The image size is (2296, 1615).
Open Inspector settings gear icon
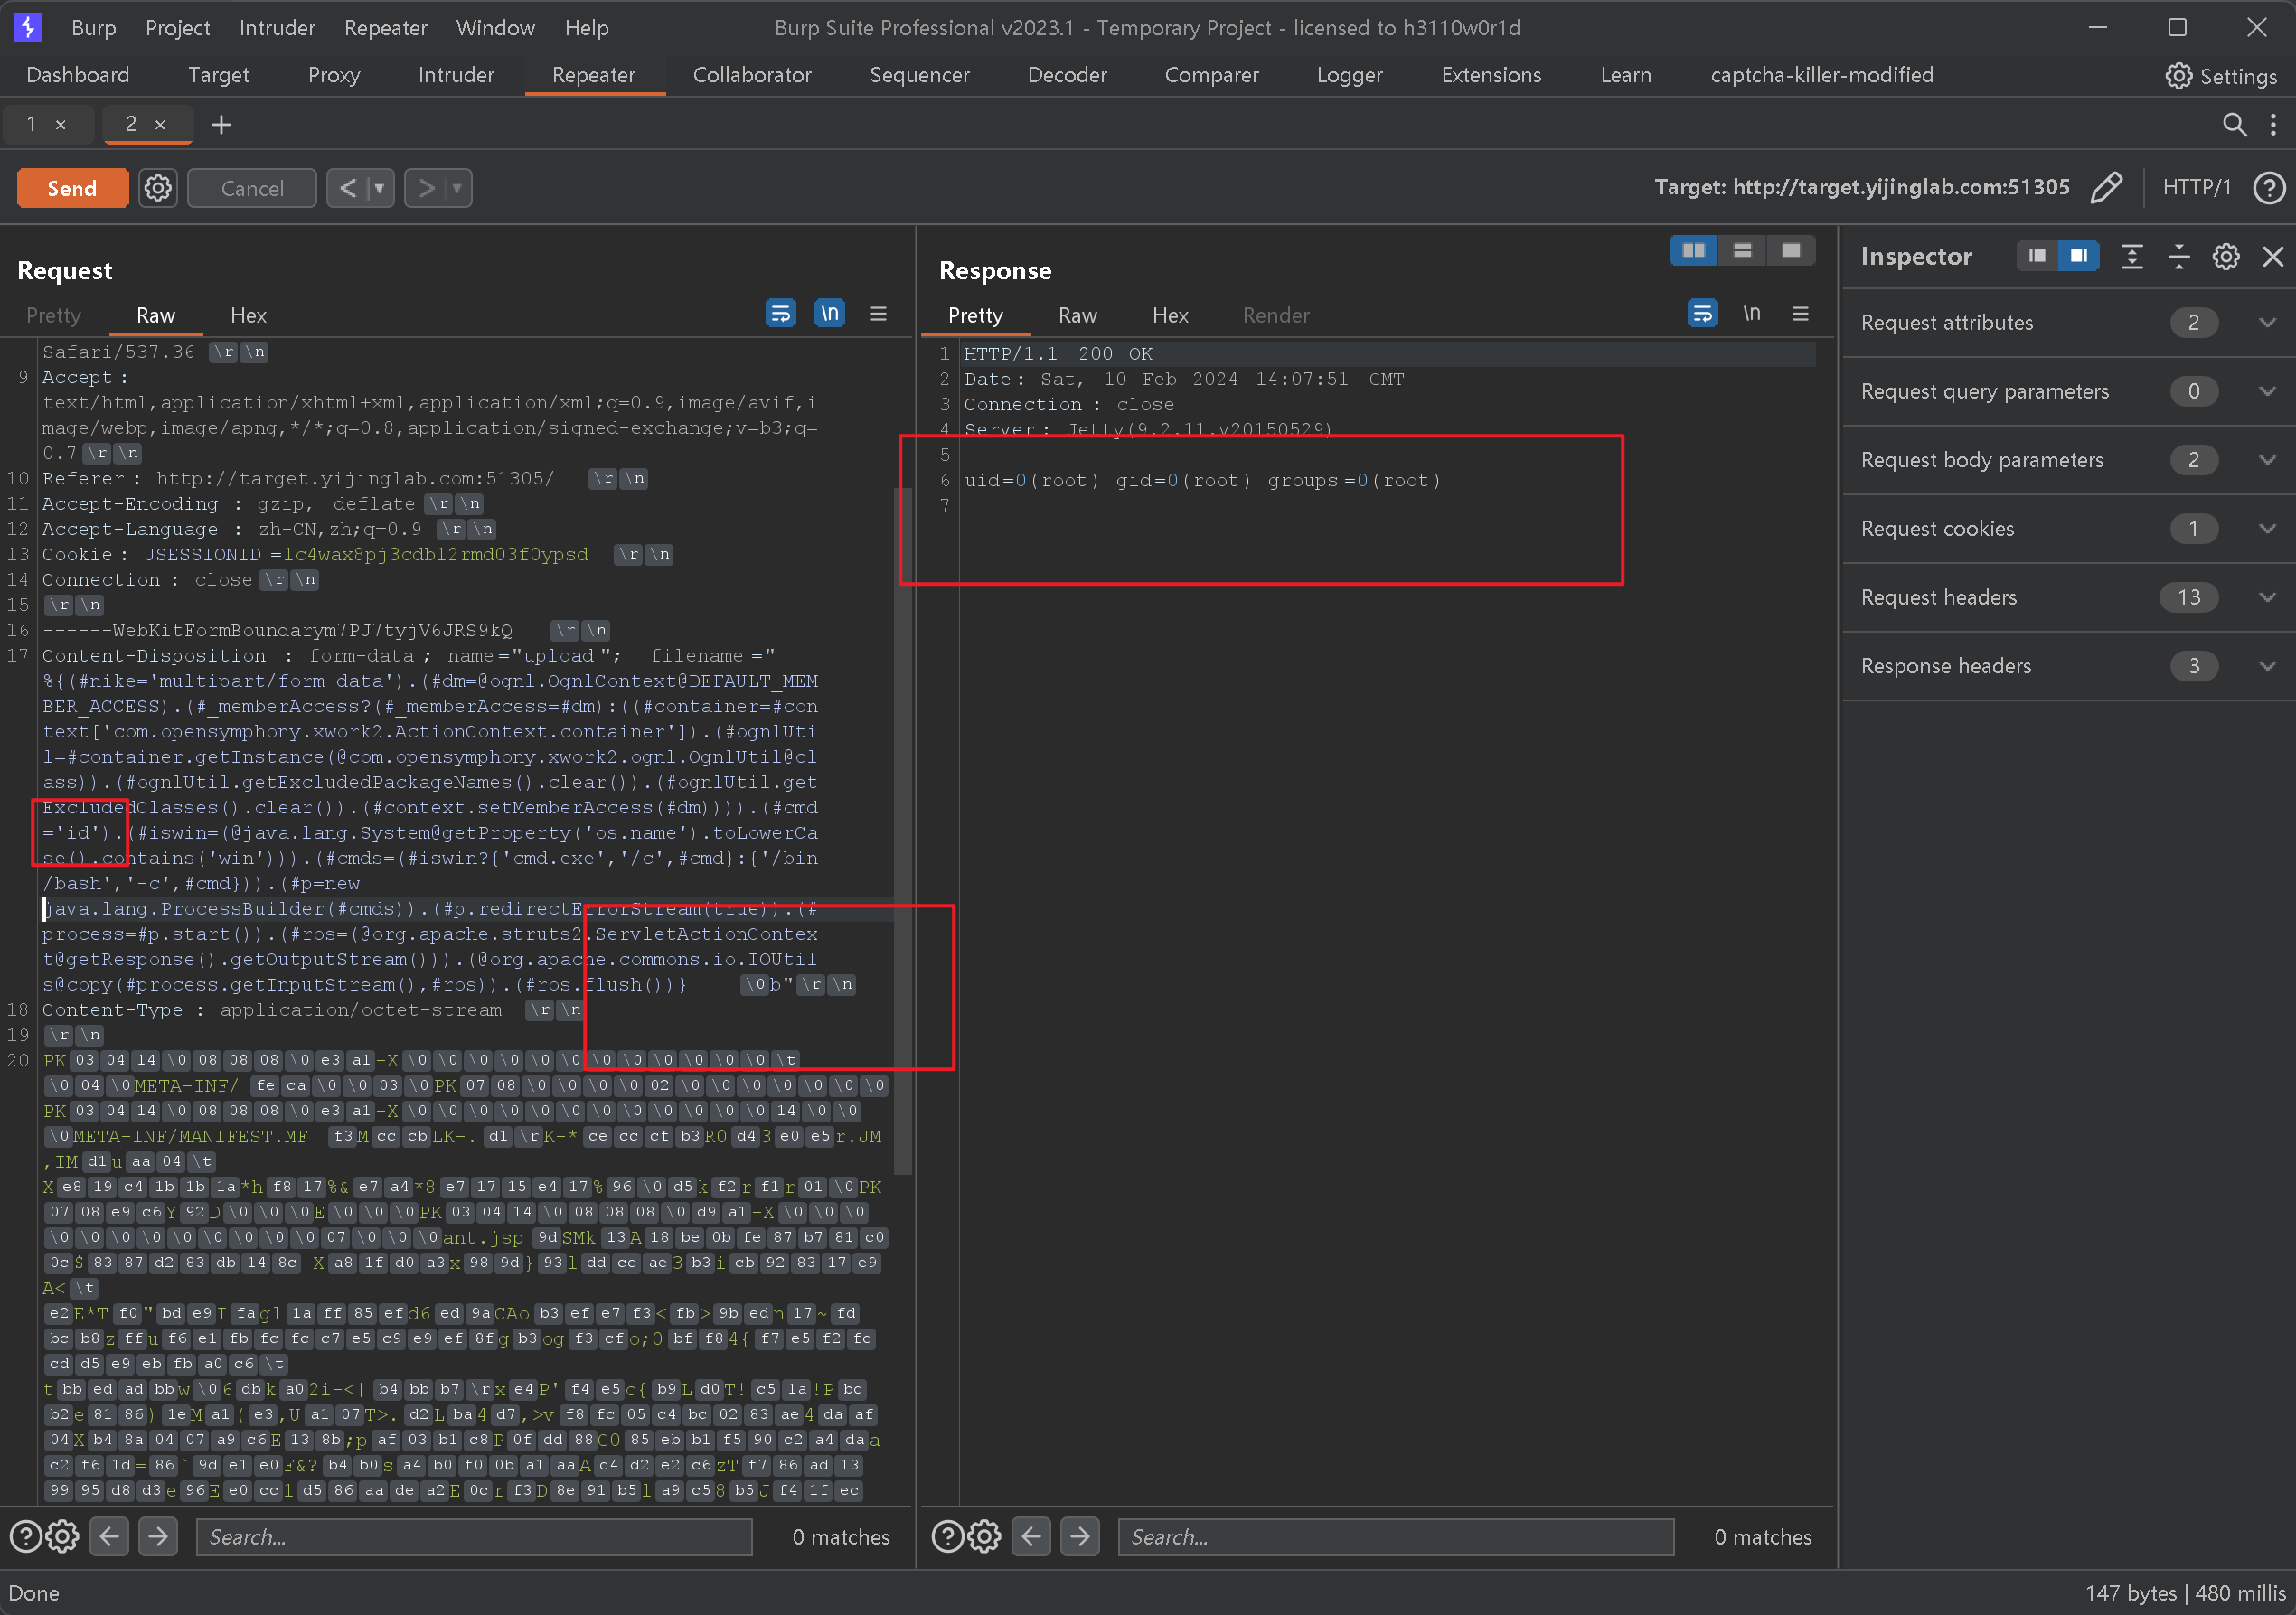point(2225,257)
